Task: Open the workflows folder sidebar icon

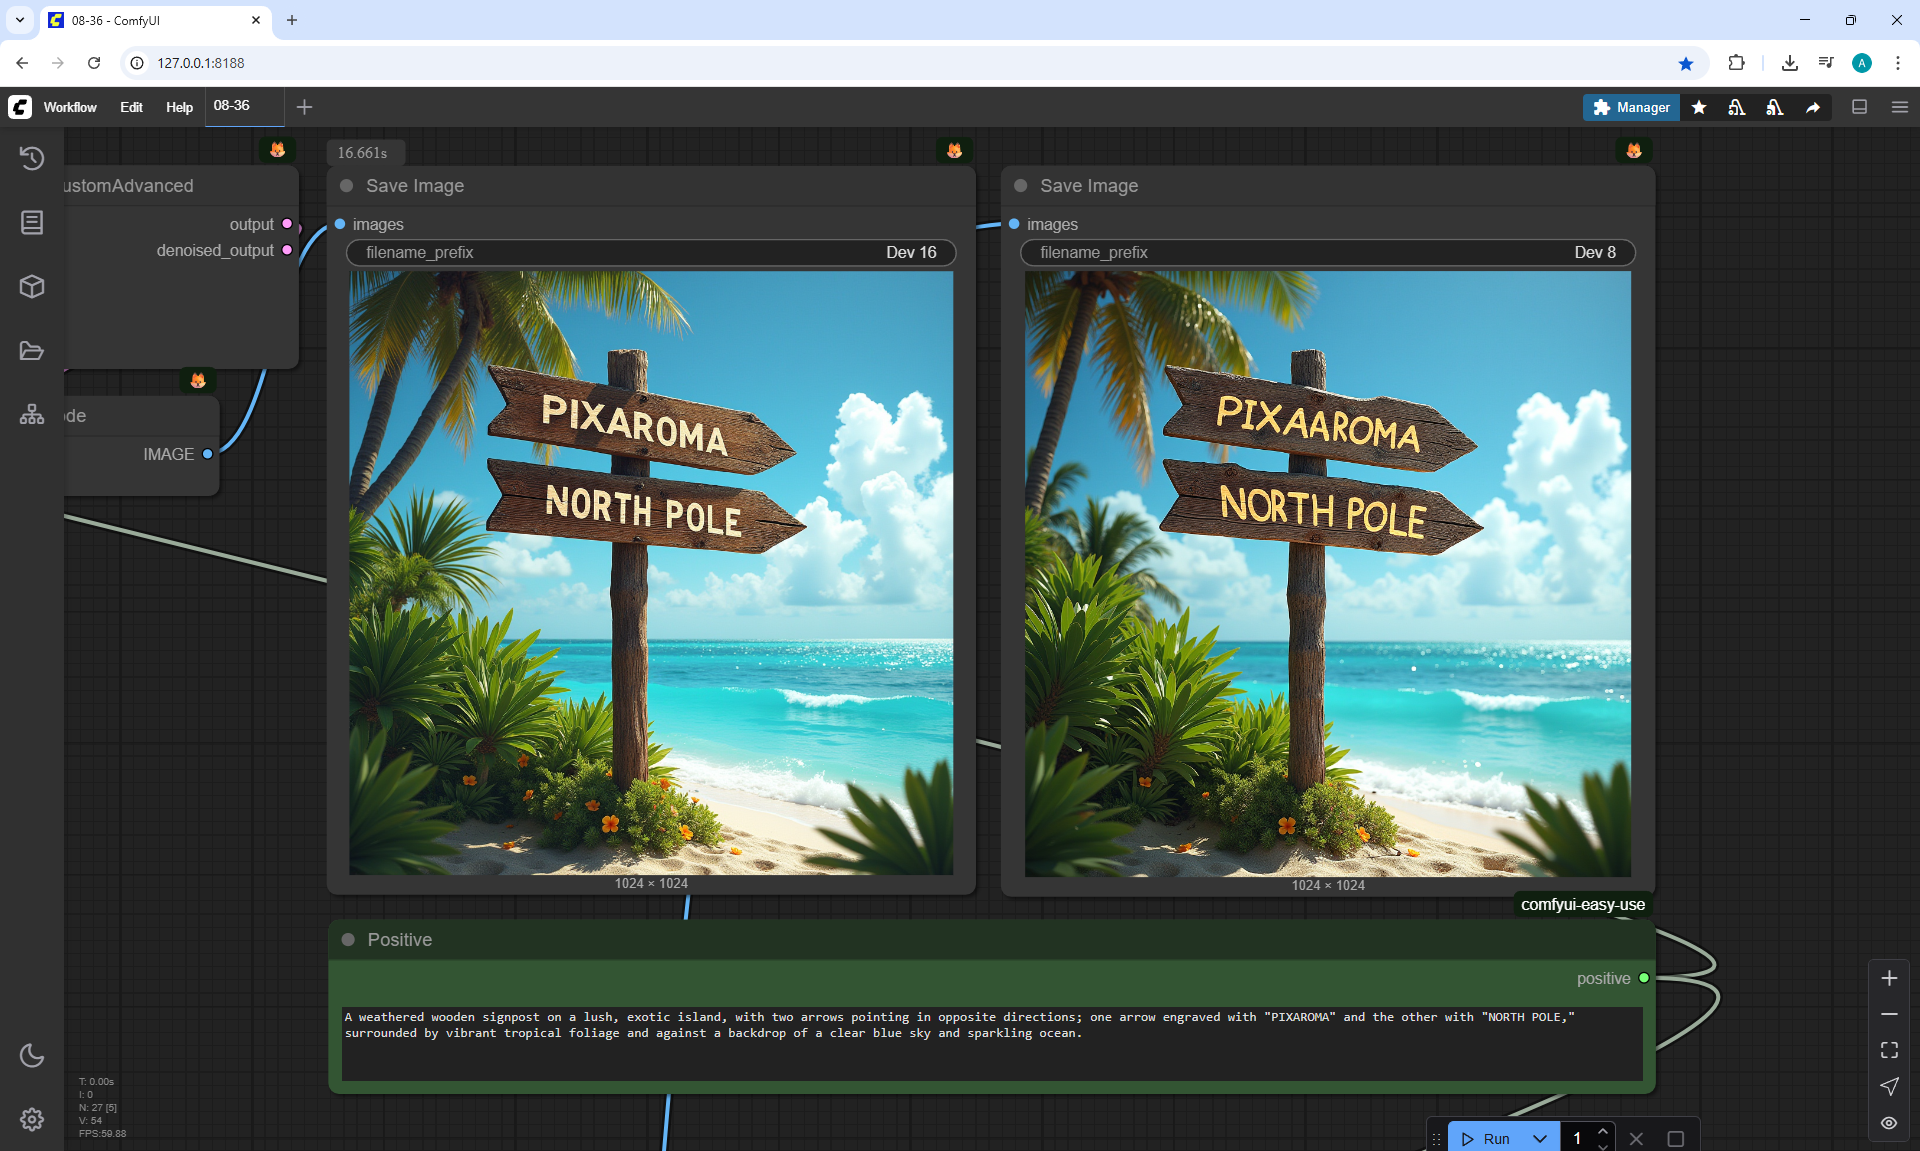Action: click(32, 351)
